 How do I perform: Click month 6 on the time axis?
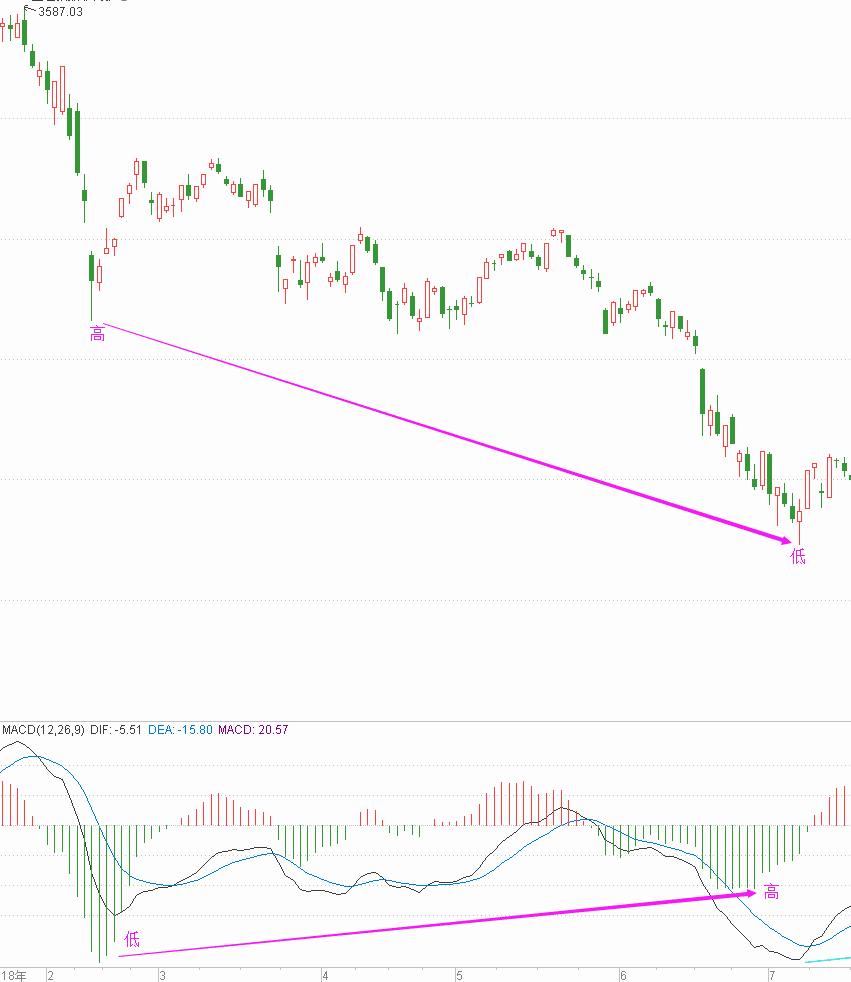click(622, 974)
